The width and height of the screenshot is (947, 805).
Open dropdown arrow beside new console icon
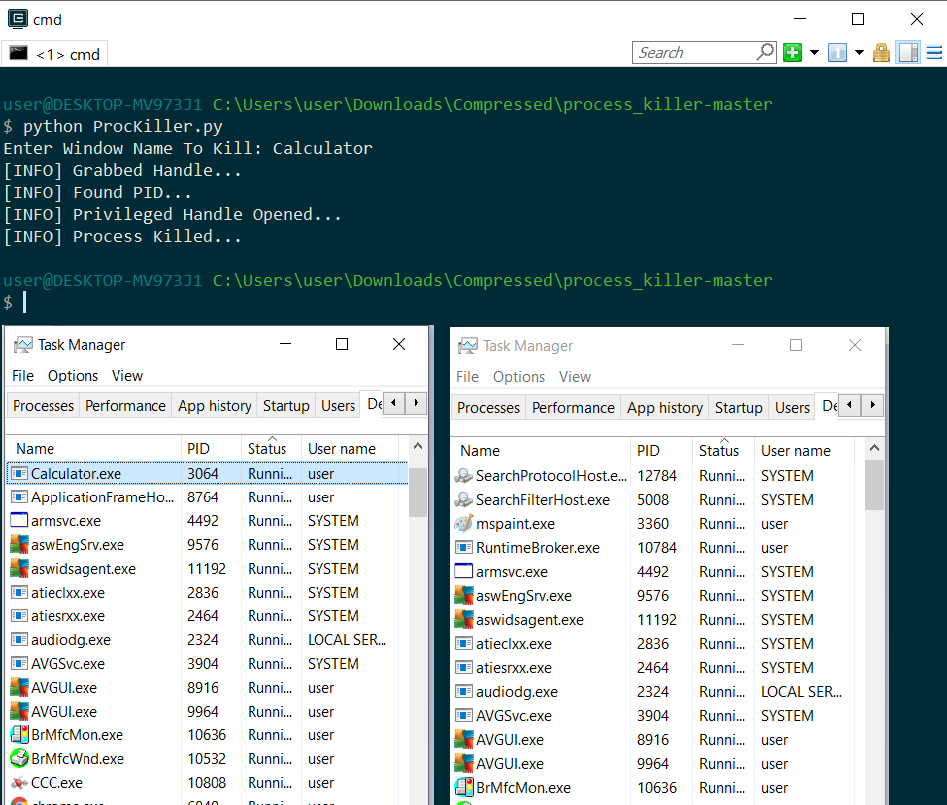[814, 53]
